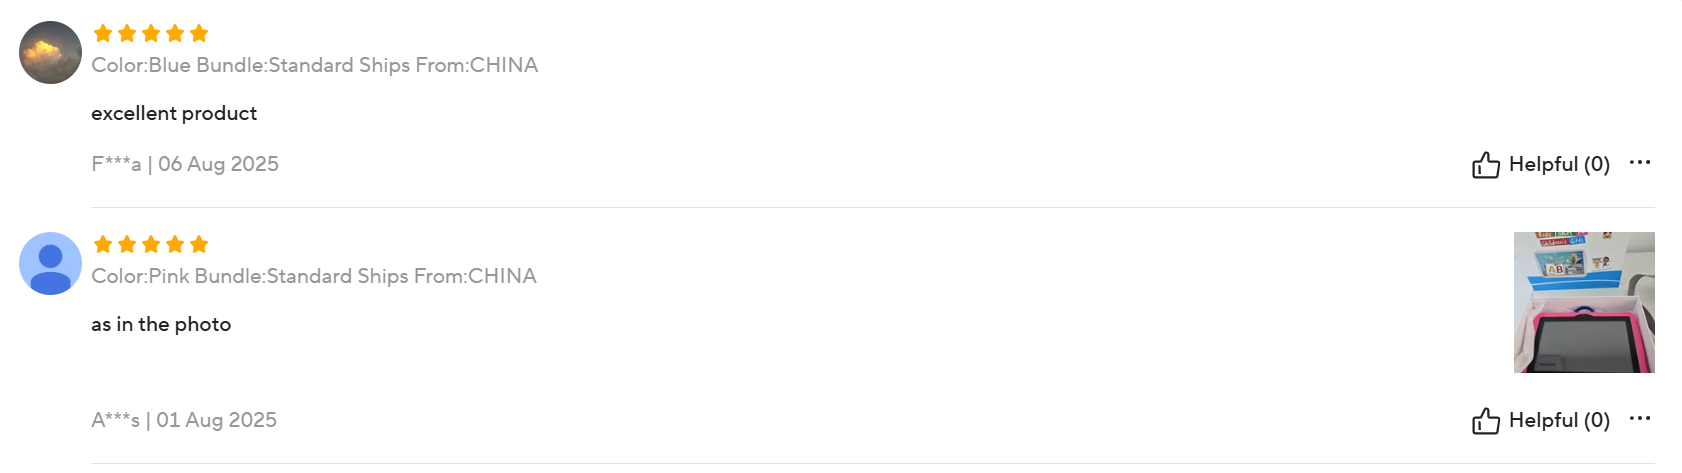Click the reviewer name A***s with date

(x=184, y=420)
